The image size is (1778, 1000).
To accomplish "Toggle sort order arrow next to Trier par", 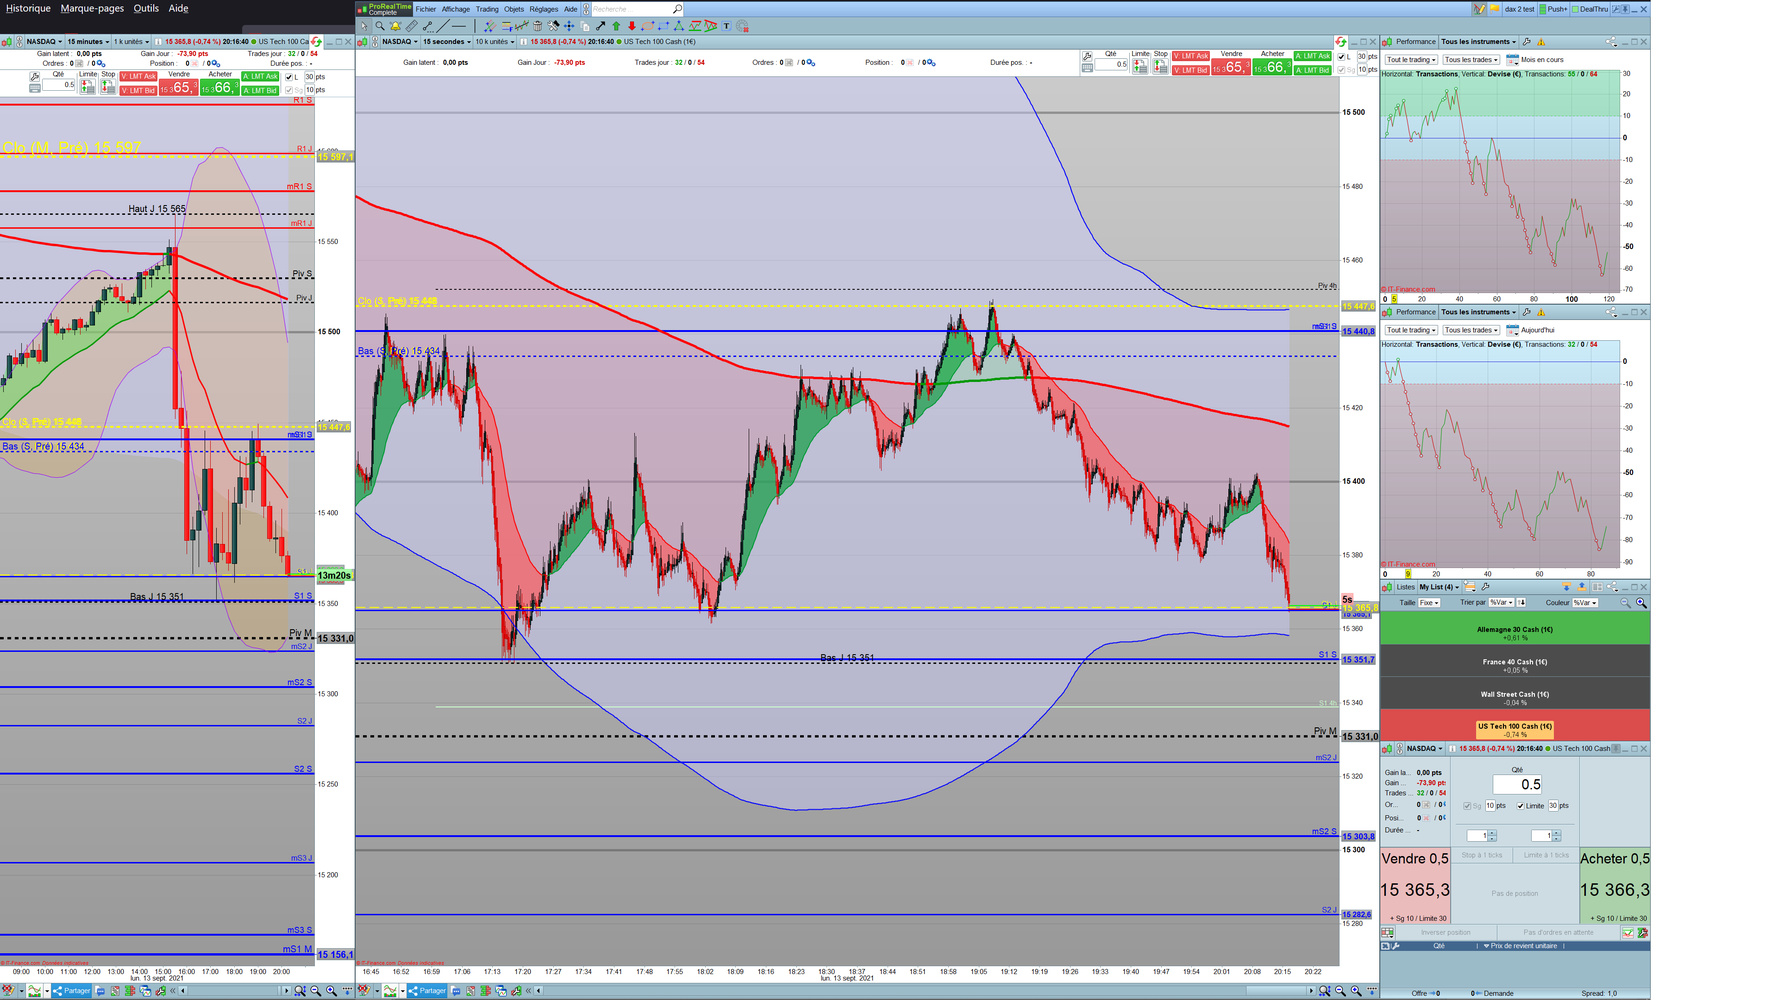I will [1521, 603].
